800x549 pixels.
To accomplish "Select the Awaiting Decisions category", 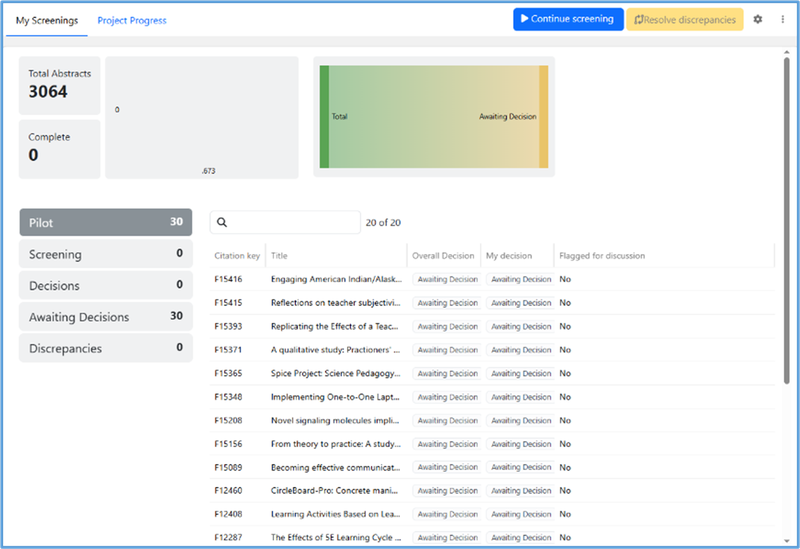I will click(106, 316).
